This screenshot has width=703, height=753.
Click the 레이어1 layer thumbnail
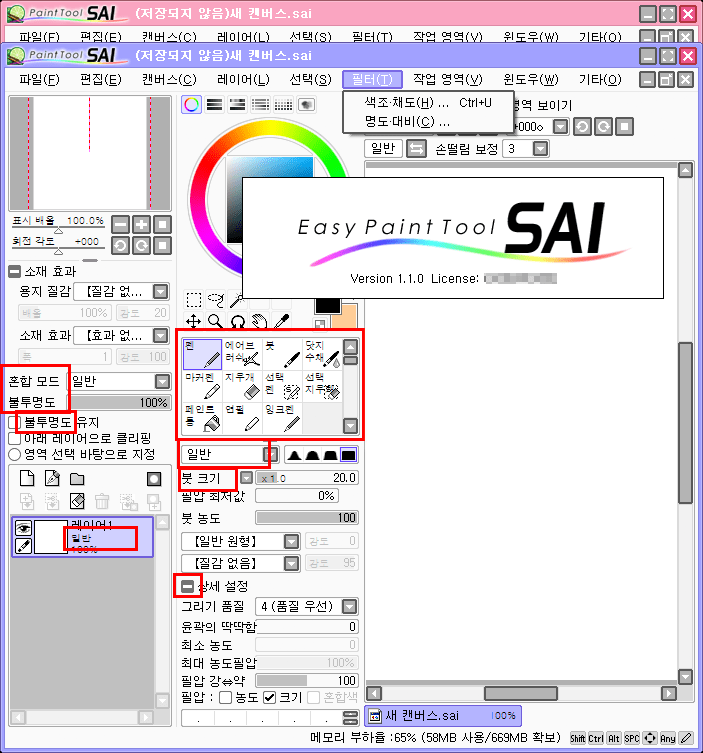[x=51, y=537]
